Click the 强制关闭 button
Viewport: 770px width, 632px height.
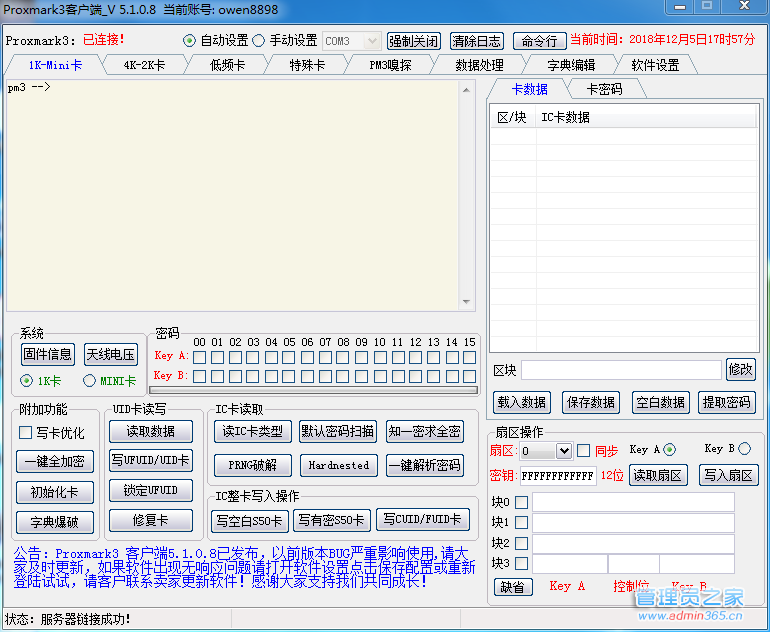pyautogui.click(x=413, y=41)
